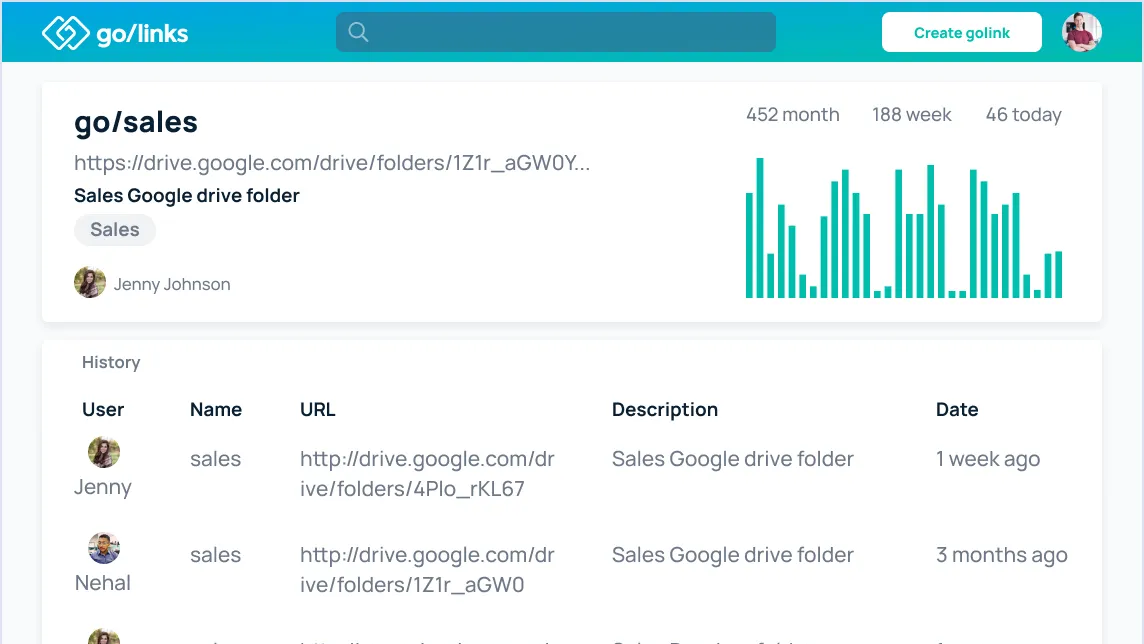The width and height of the screenshot is (1144, 644).
Task: Switch to the History section header
Action: click(110, 362)
